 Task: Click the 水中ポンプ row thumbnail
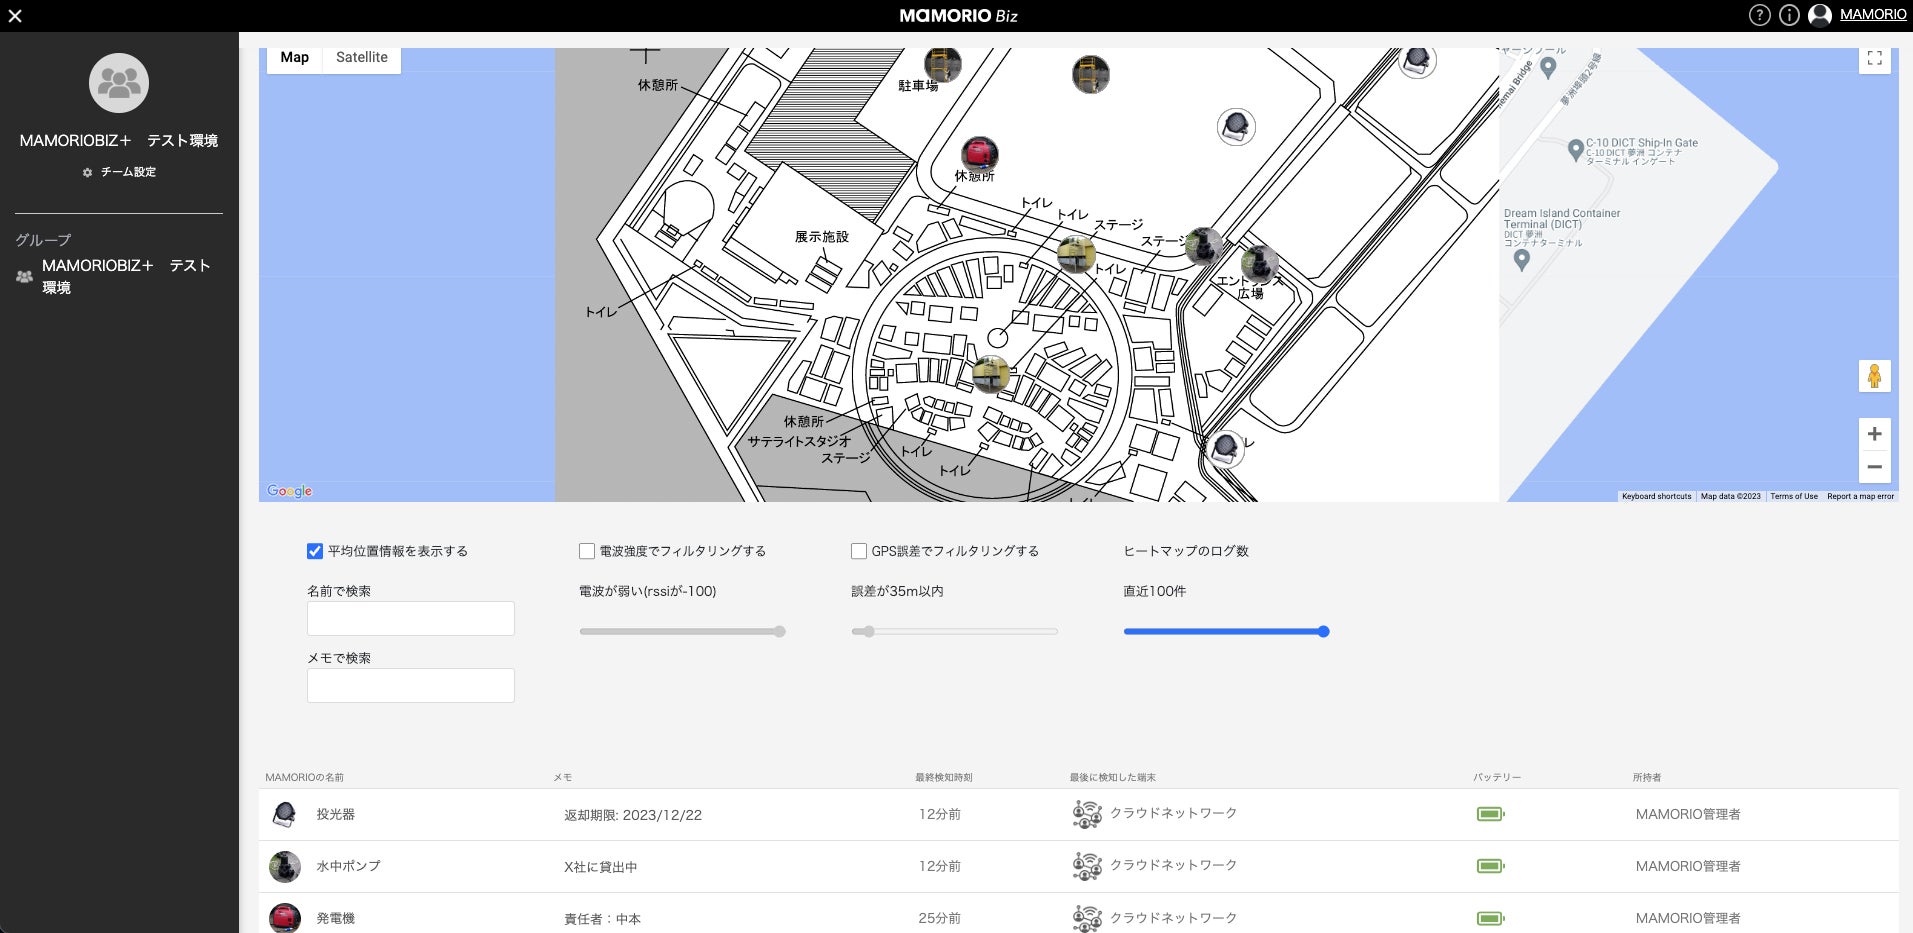click(285, 867)
